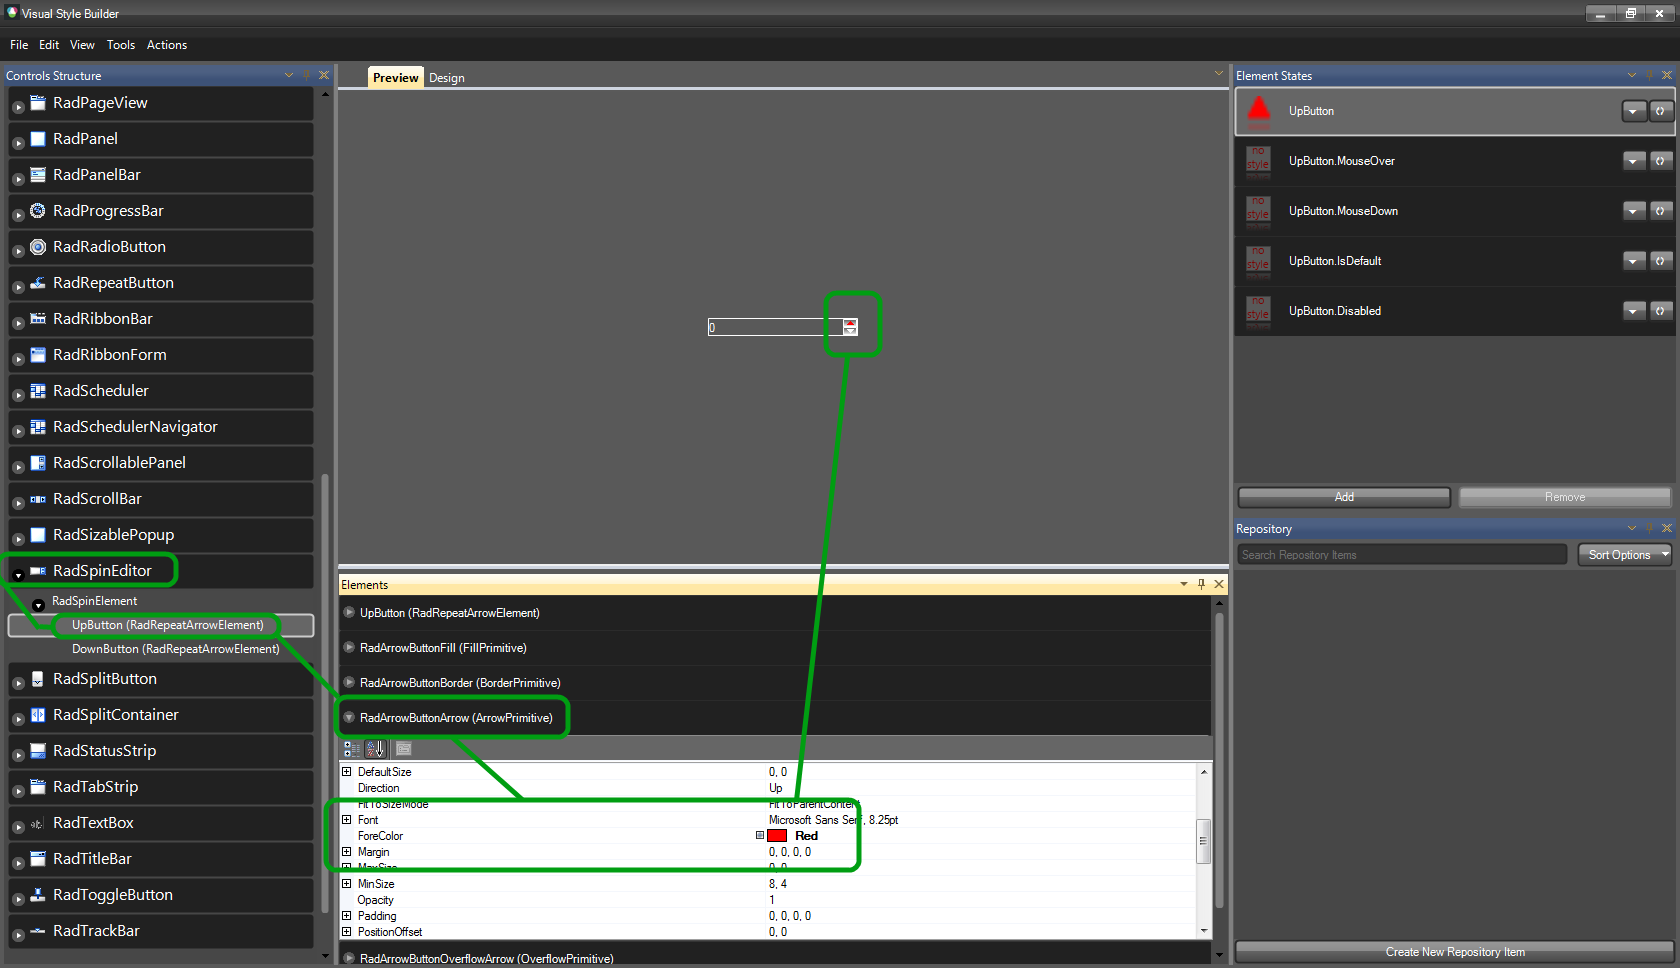
Task: Open dropdown for the UpButton.MouseDown state
Action: coord(1634,211)
